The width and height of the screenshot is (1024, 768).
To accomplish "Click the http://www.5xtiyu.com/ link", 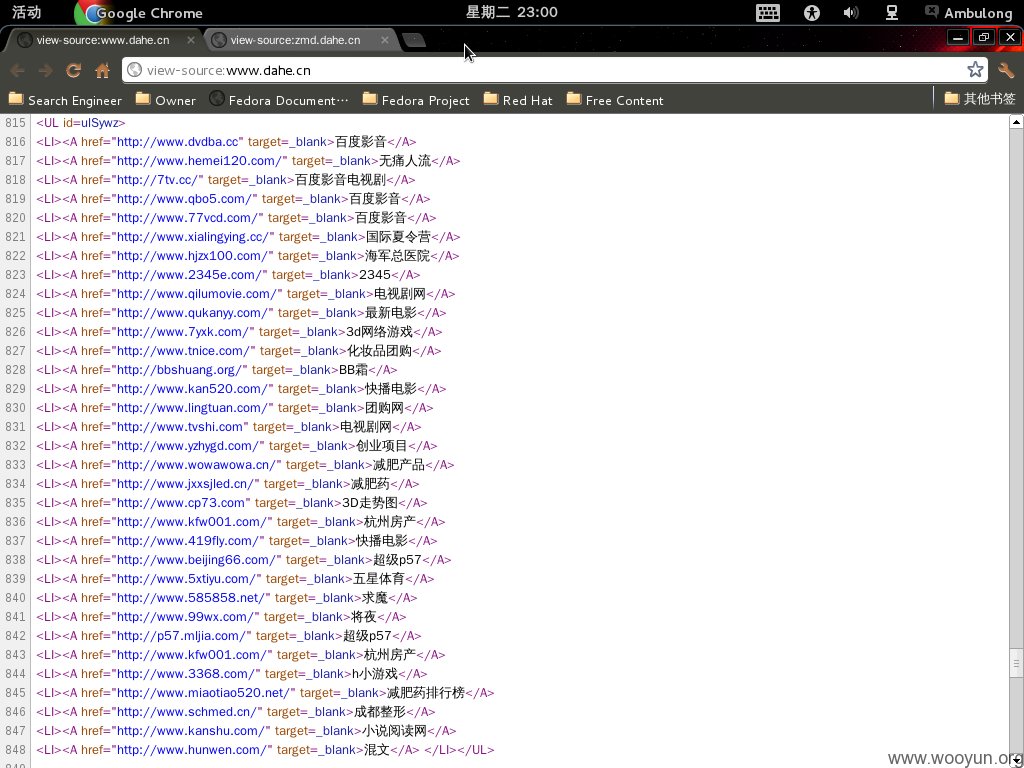I will tap(187, 578).
